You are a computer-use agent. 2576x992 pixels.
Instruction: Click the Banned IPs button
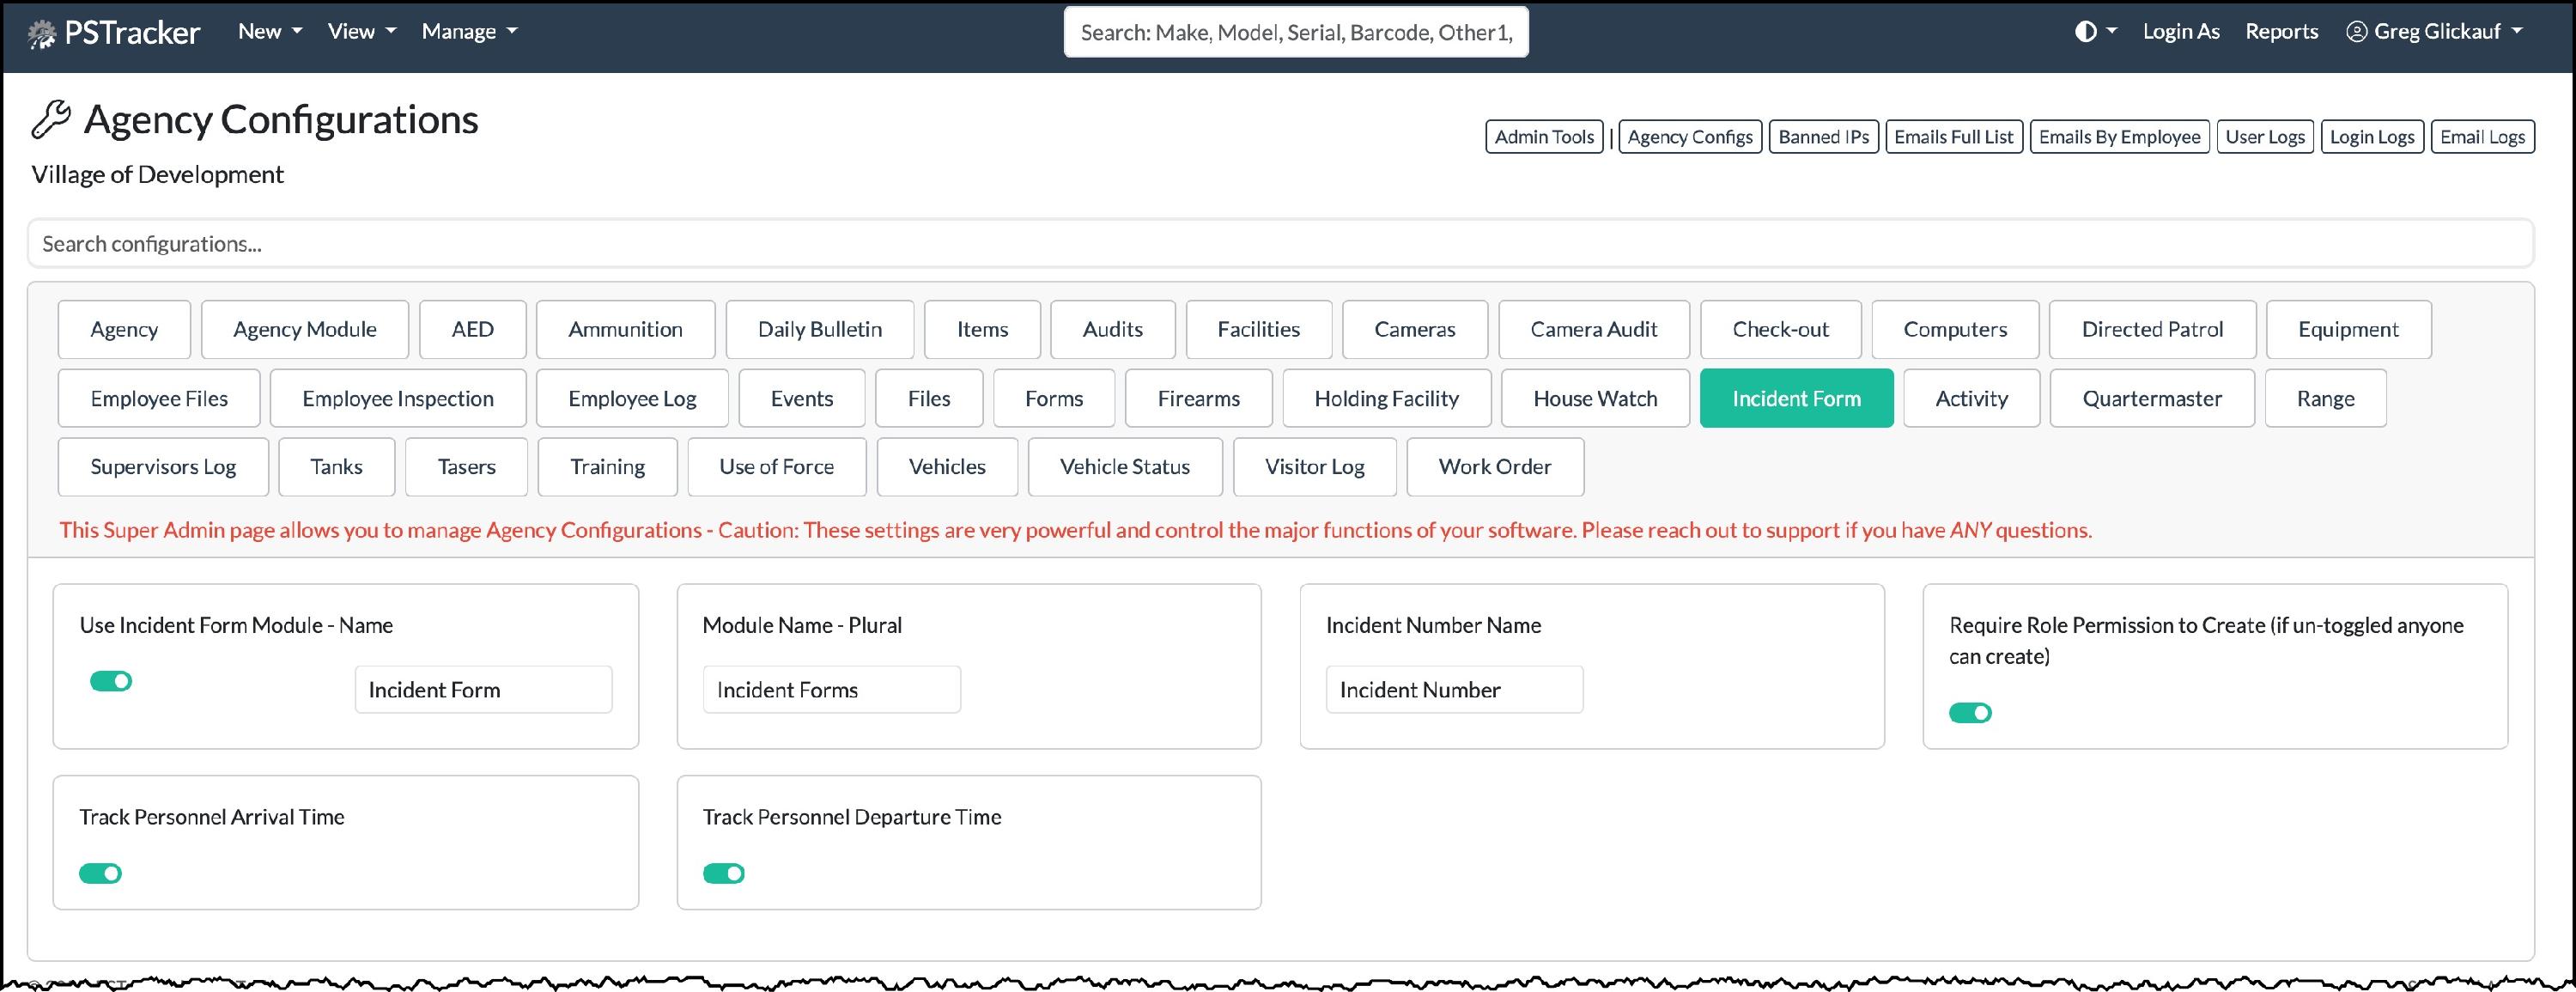pos(1824,137)
